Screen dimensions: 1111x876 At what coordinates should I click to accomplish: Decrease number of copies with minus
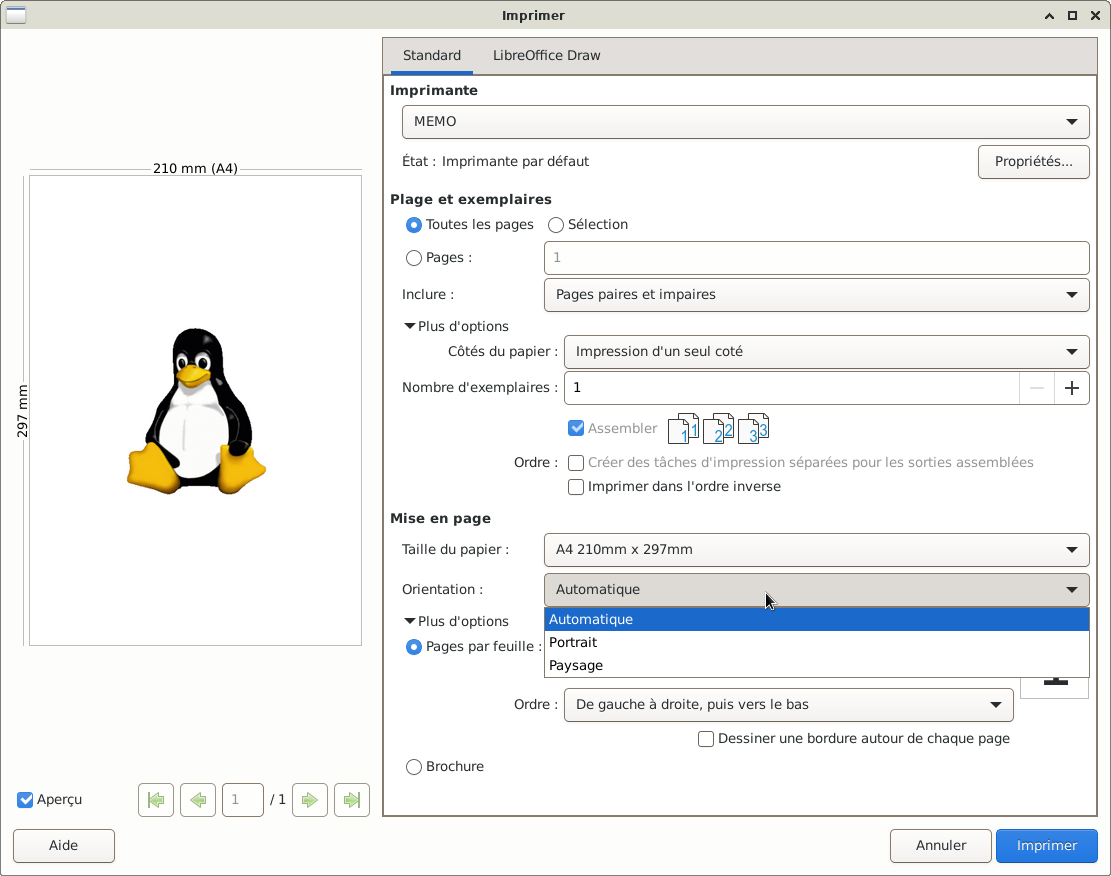(x=1037, y=388)
